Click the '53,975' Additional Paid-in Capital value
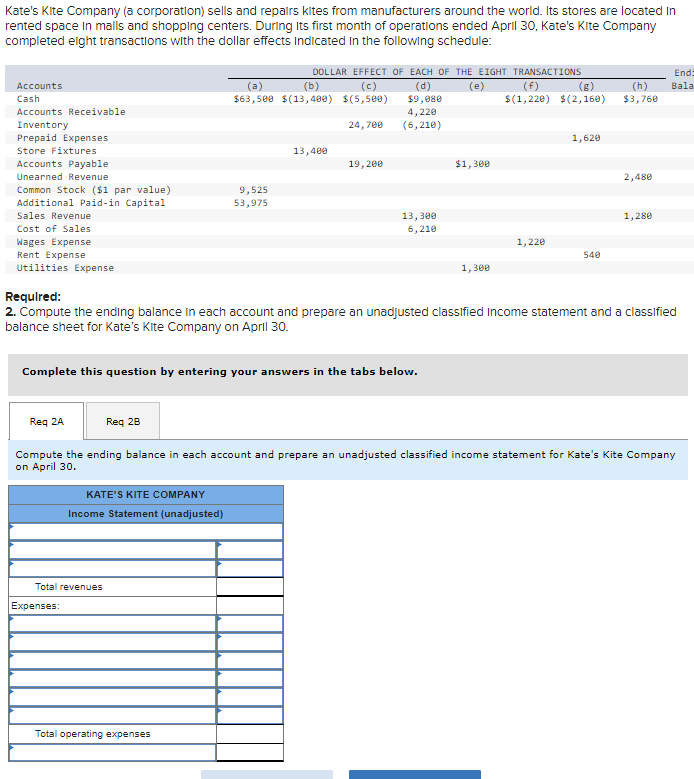The width and height of the screenshot is (694, 779). click(251, 203)
